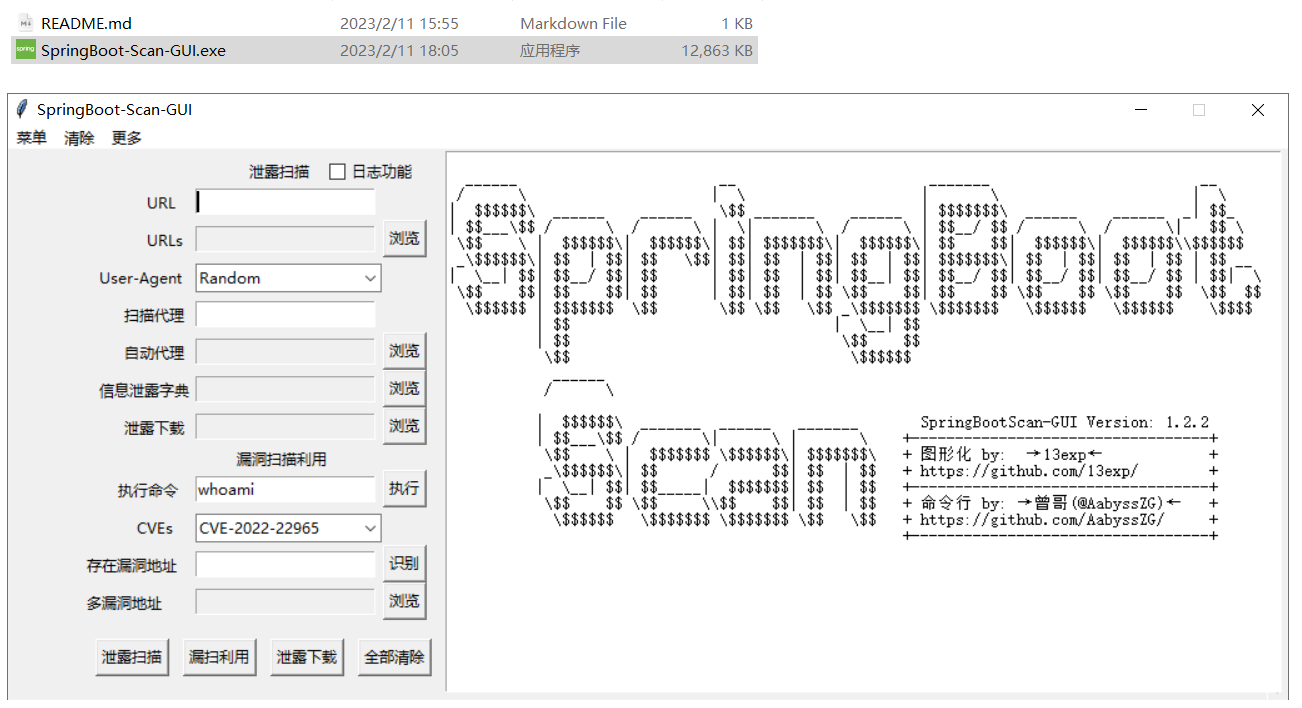Click the SpringBootScan-GUI Version: 1.2.2 text
The height and width of the screenshot is (708, 1302).
click(x=1065, y=422)
